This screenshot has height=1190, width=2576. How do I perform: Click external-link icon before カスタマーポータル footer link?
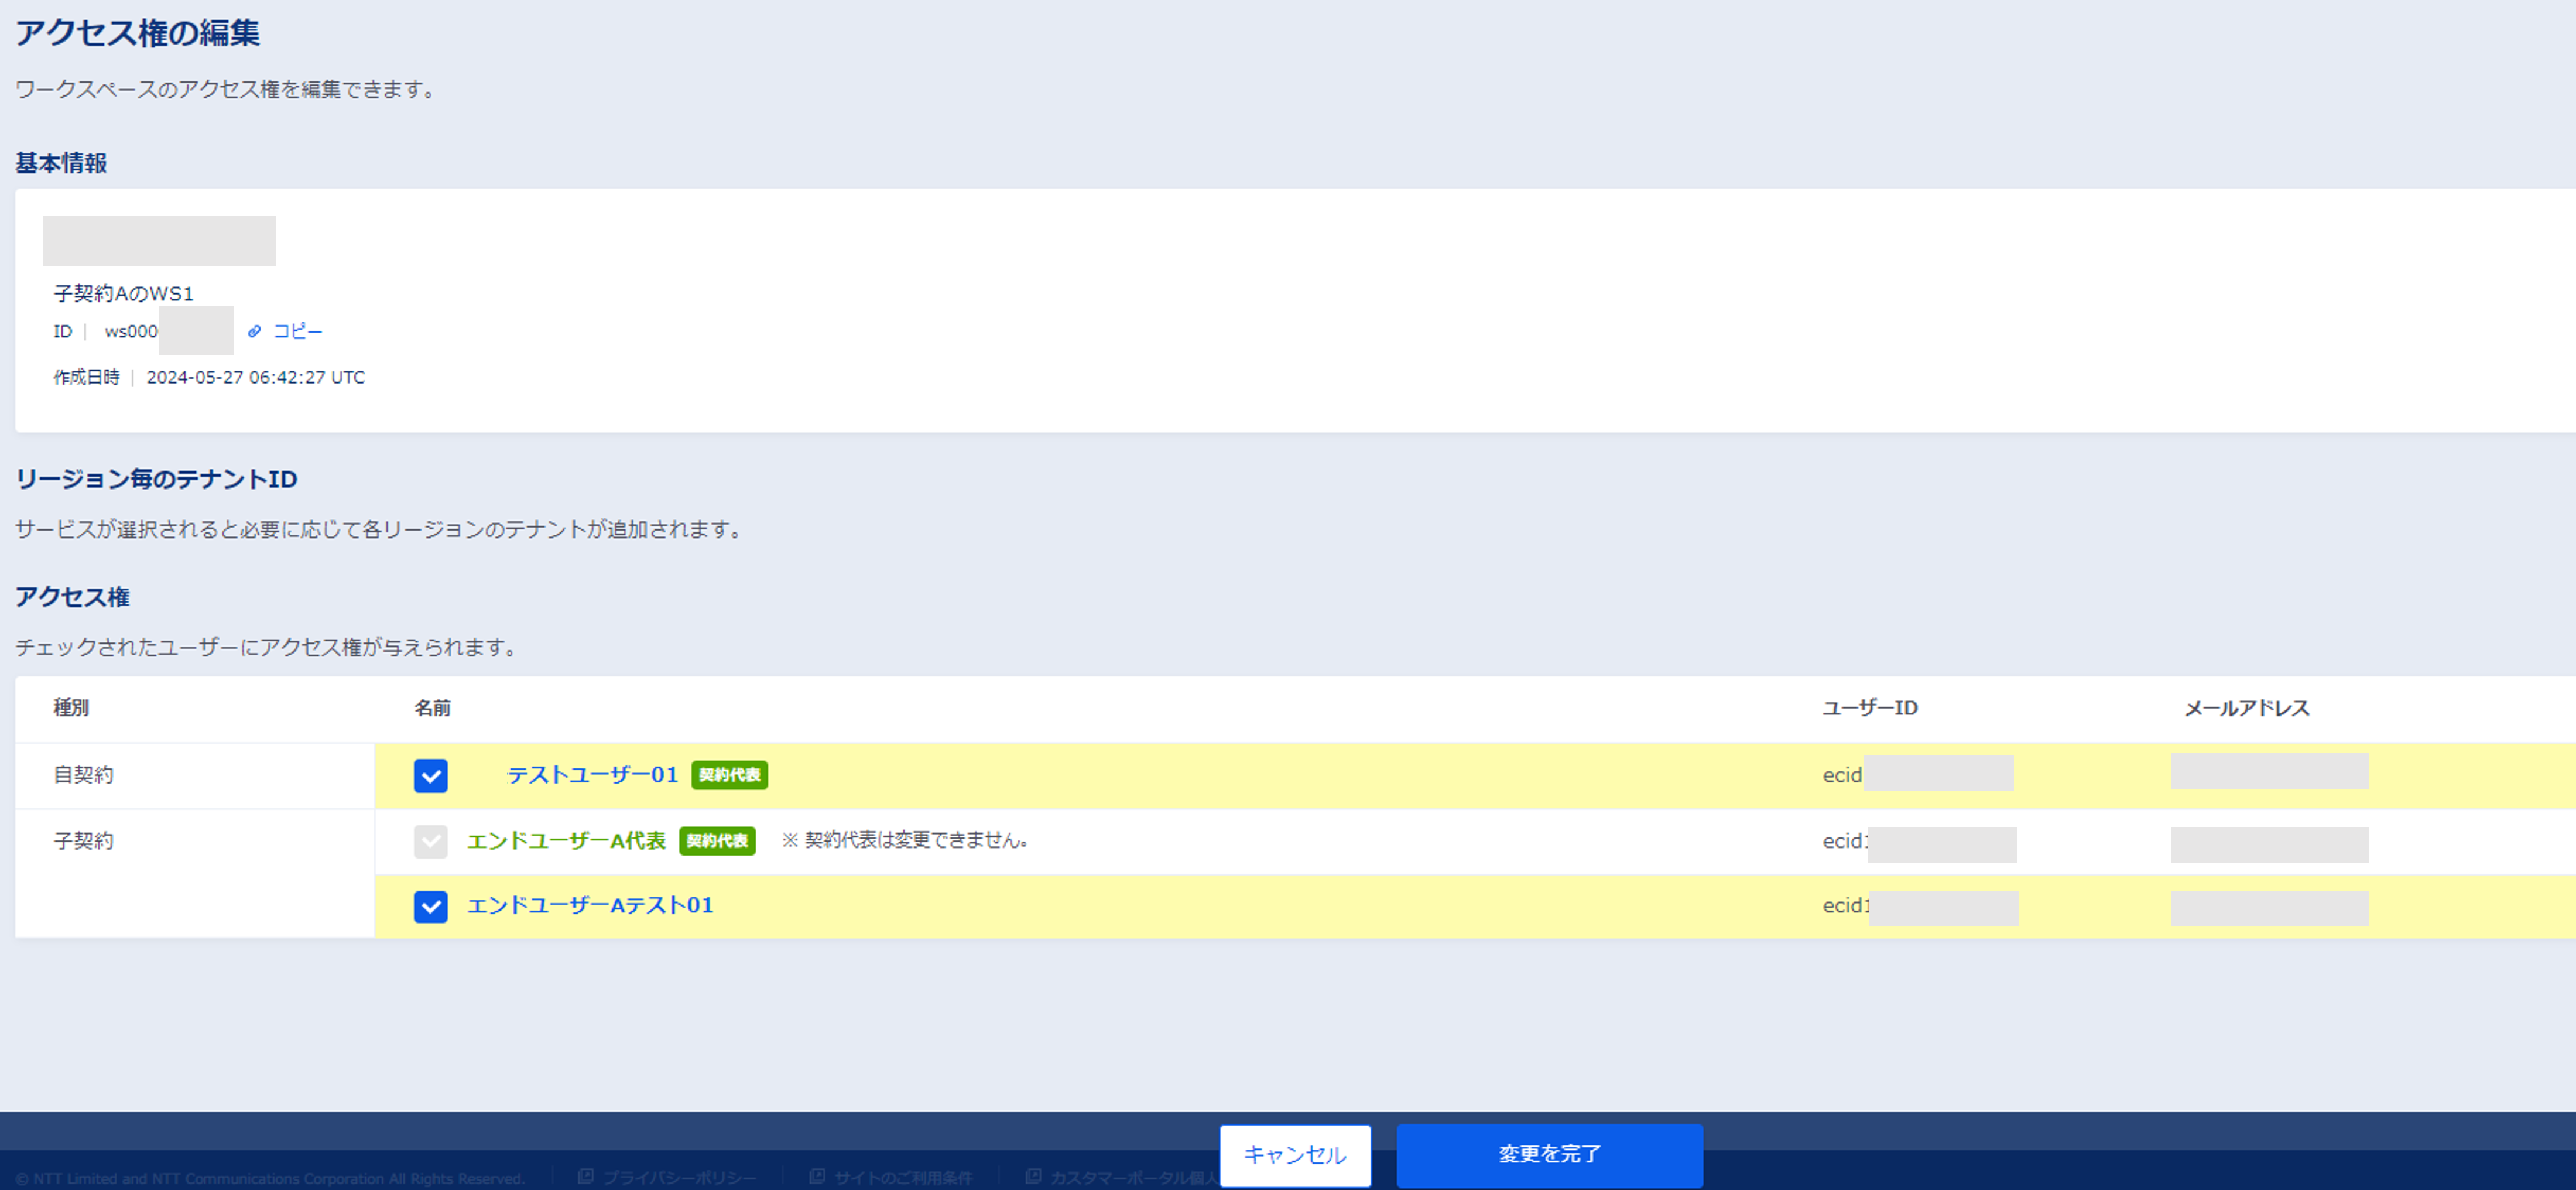[1033, 1177]
